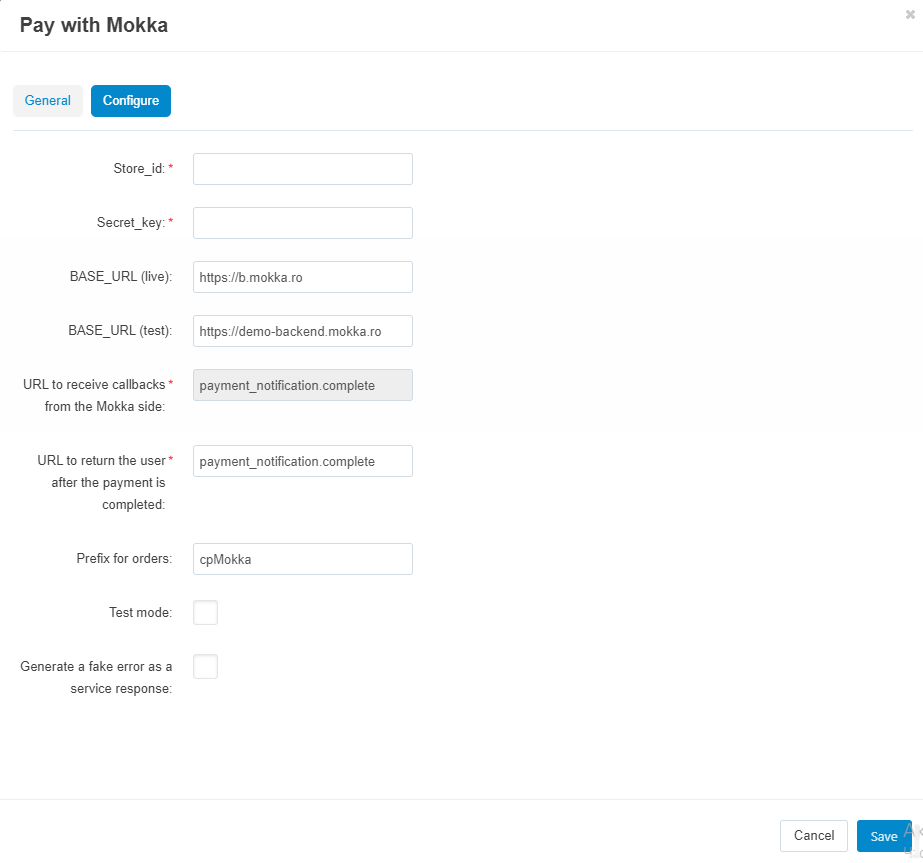Screen dimensions: 923x863
Task: Click the greyed-out callbacks URL field
Action: [302, 385]
